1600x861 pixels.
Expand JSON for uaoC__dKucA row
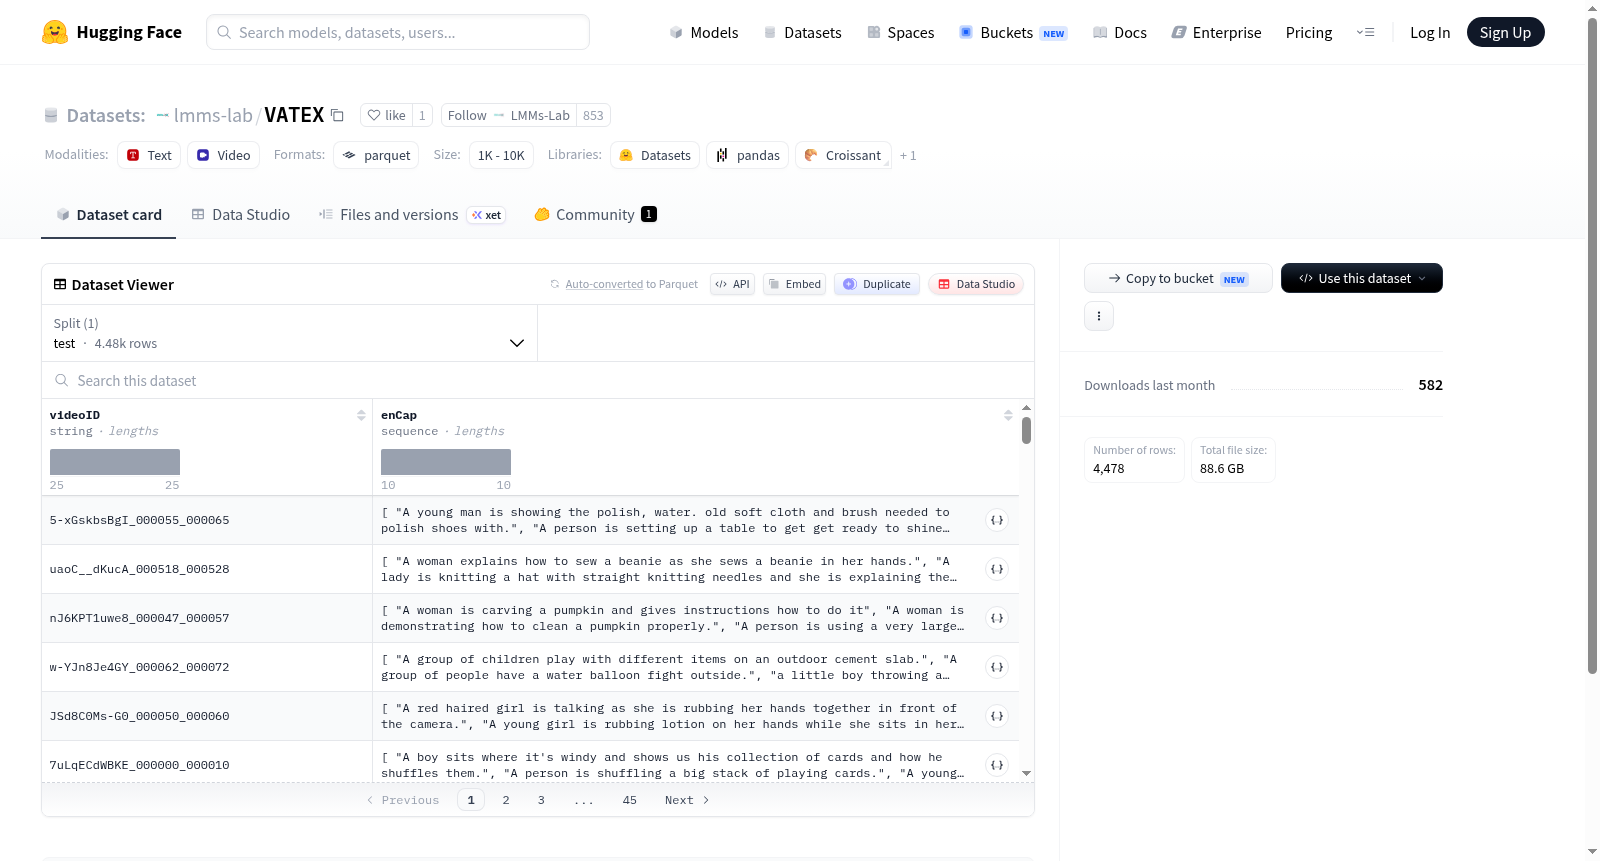pyautogui.click(x=997, y=569)
